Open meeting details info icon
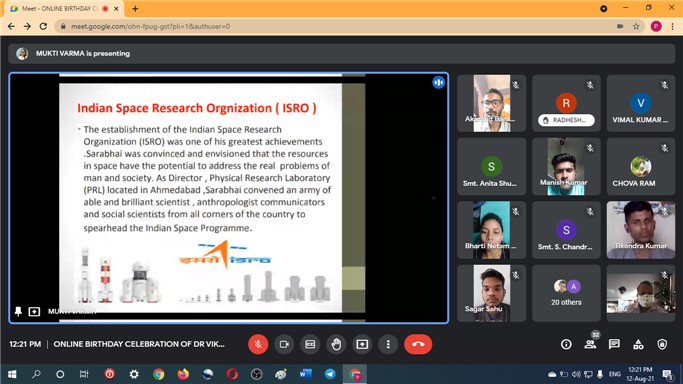The image size is (683, 384). point(566,344)
